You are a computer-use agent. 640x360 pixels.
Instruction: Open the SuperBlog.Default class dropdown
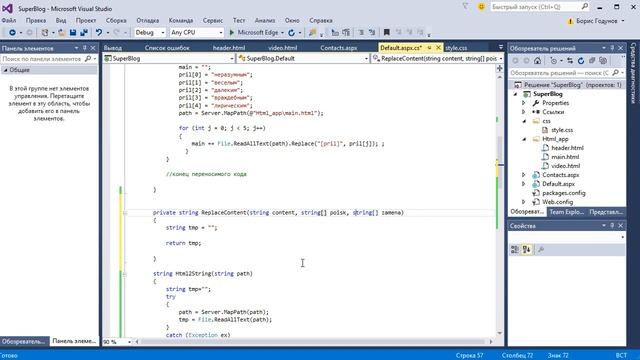[366, 59]
